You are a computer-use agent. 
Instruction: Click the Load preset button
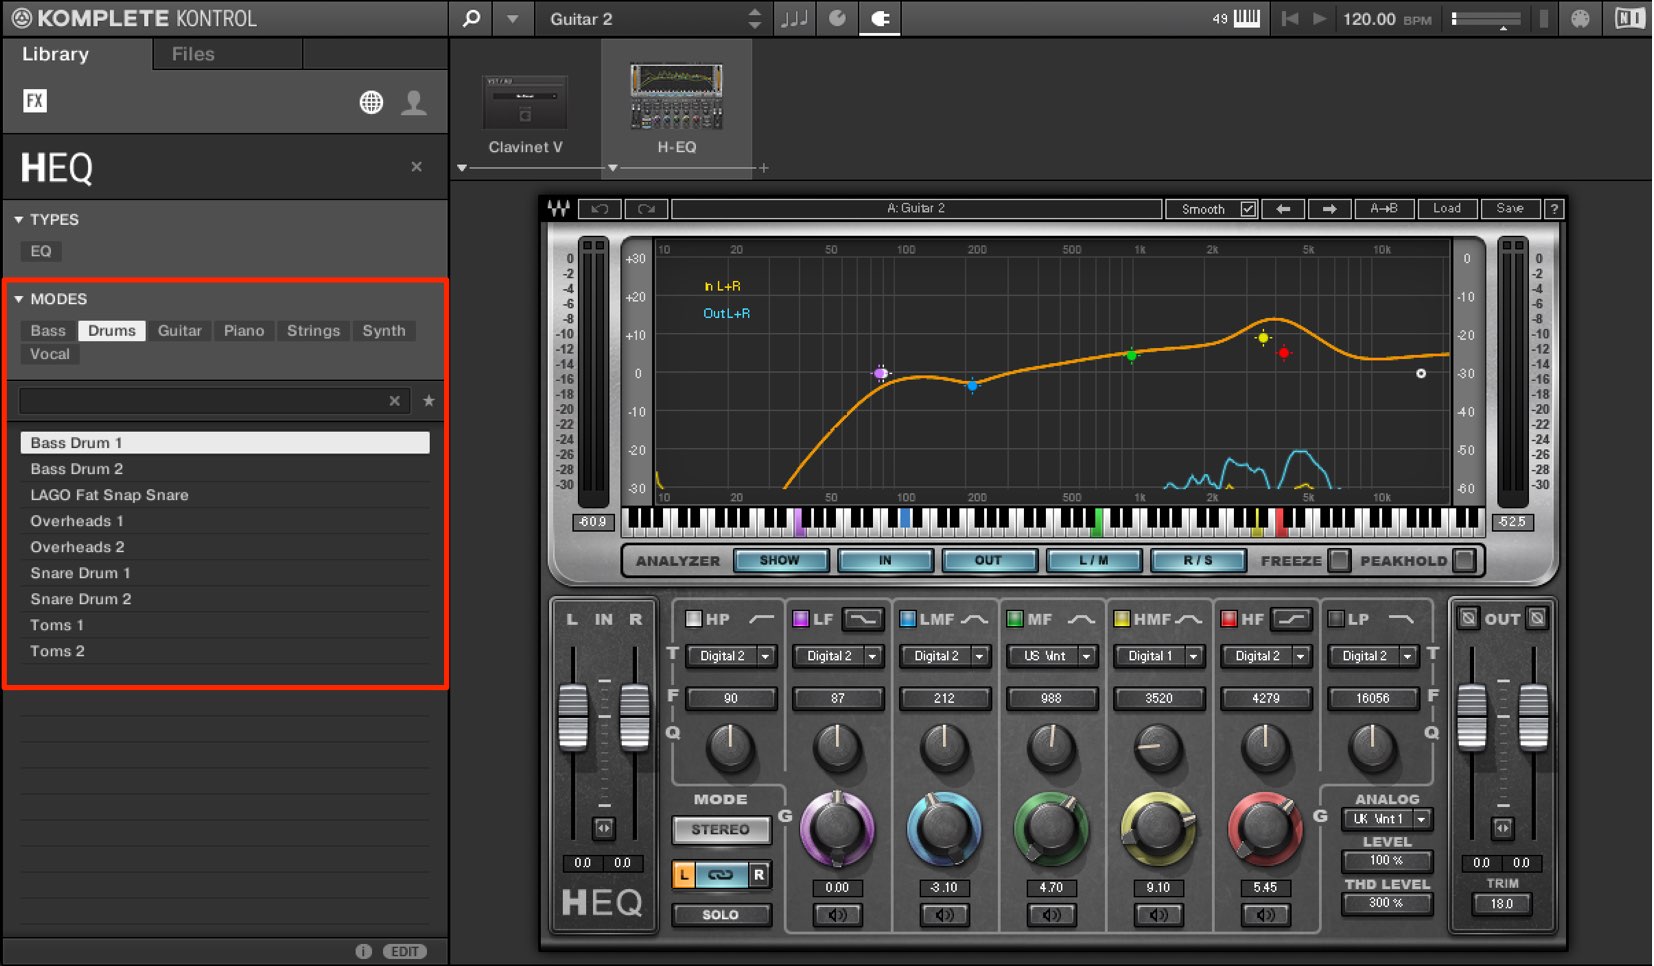point(1446,208)
